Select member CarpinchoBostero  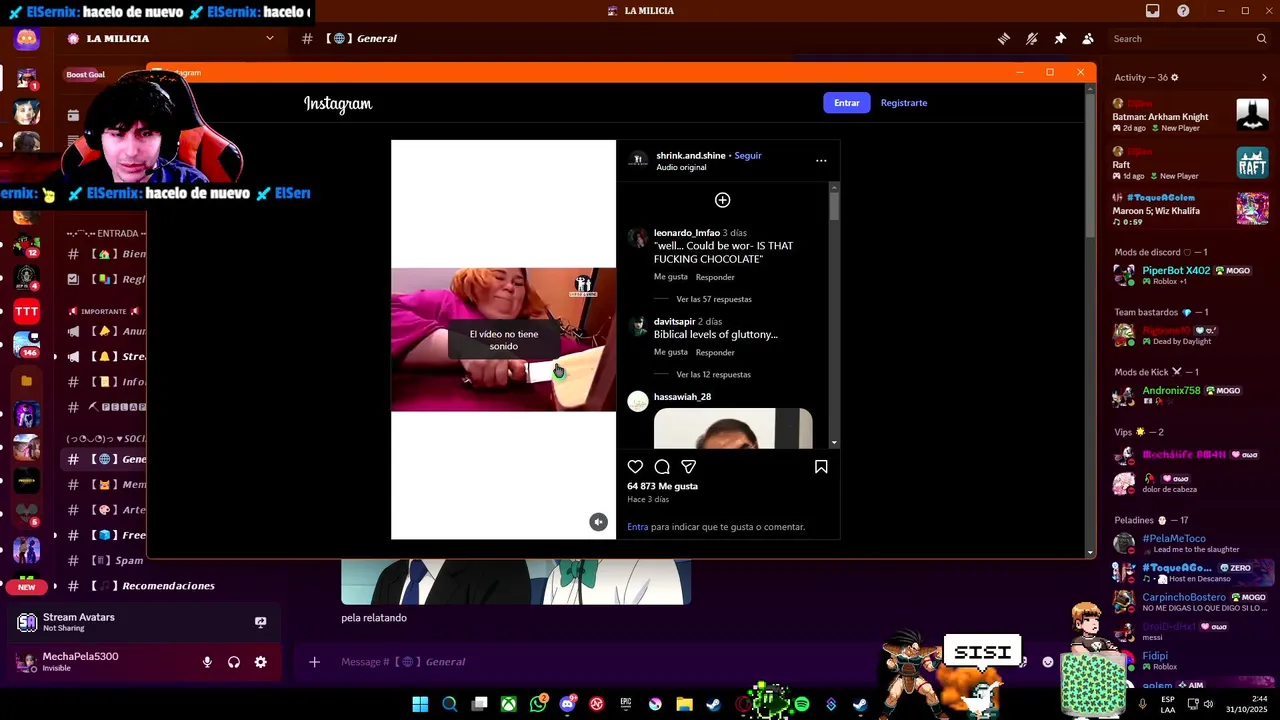coord(1190,602)
